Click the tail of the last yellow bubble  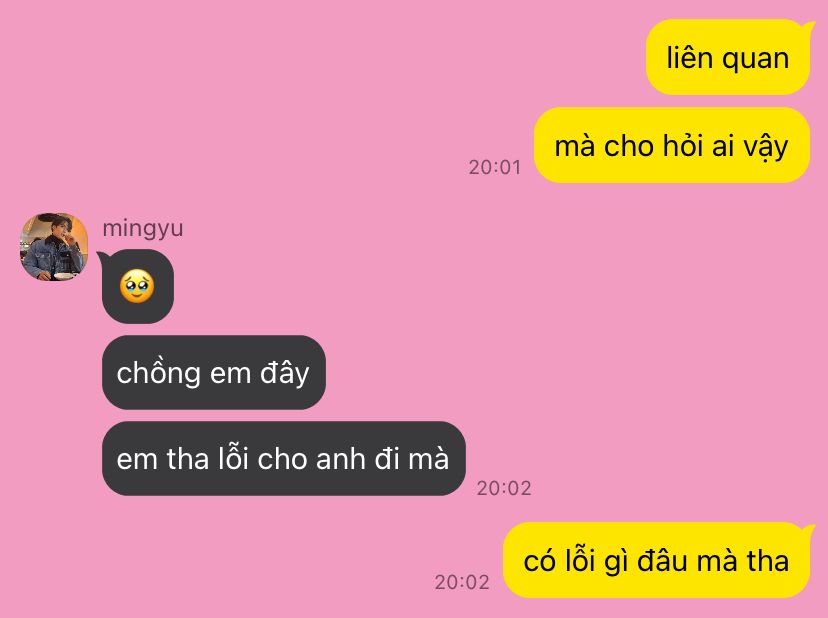808,529
